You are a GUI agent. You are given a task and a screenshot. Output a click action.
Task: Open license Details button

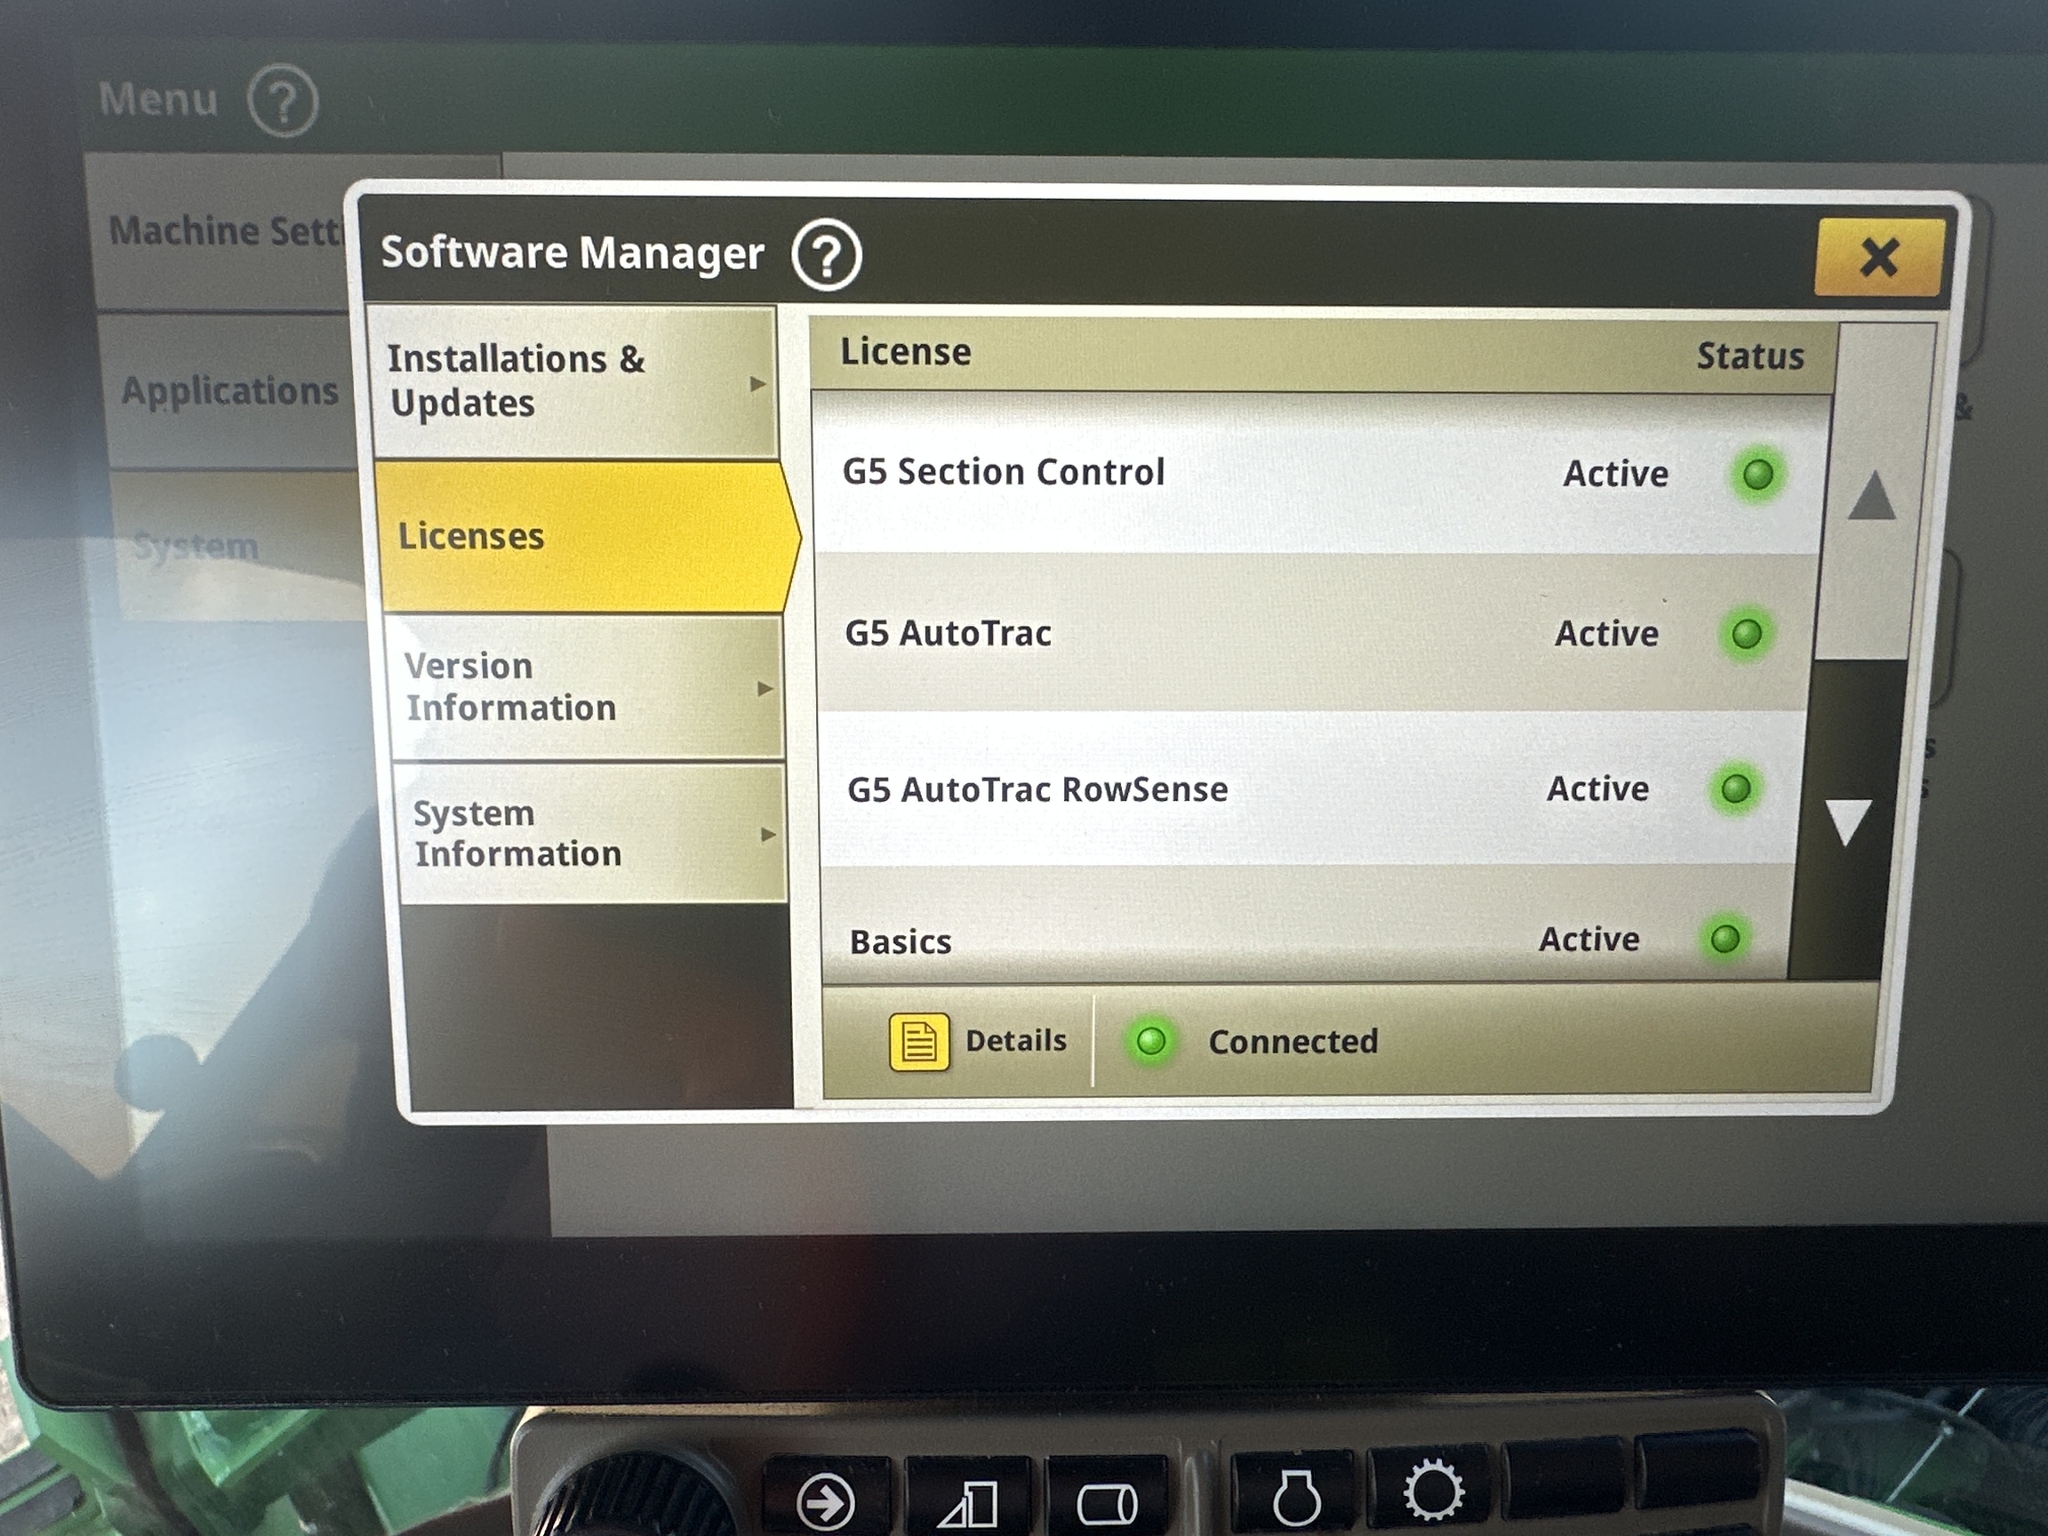tap(977, 1042)
